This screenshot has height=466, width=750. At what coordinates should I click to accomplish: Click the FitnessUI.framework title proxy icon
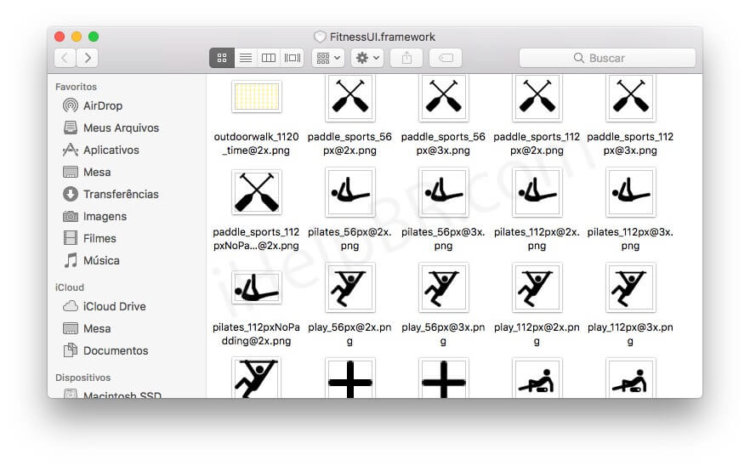(x=320, y=37)
